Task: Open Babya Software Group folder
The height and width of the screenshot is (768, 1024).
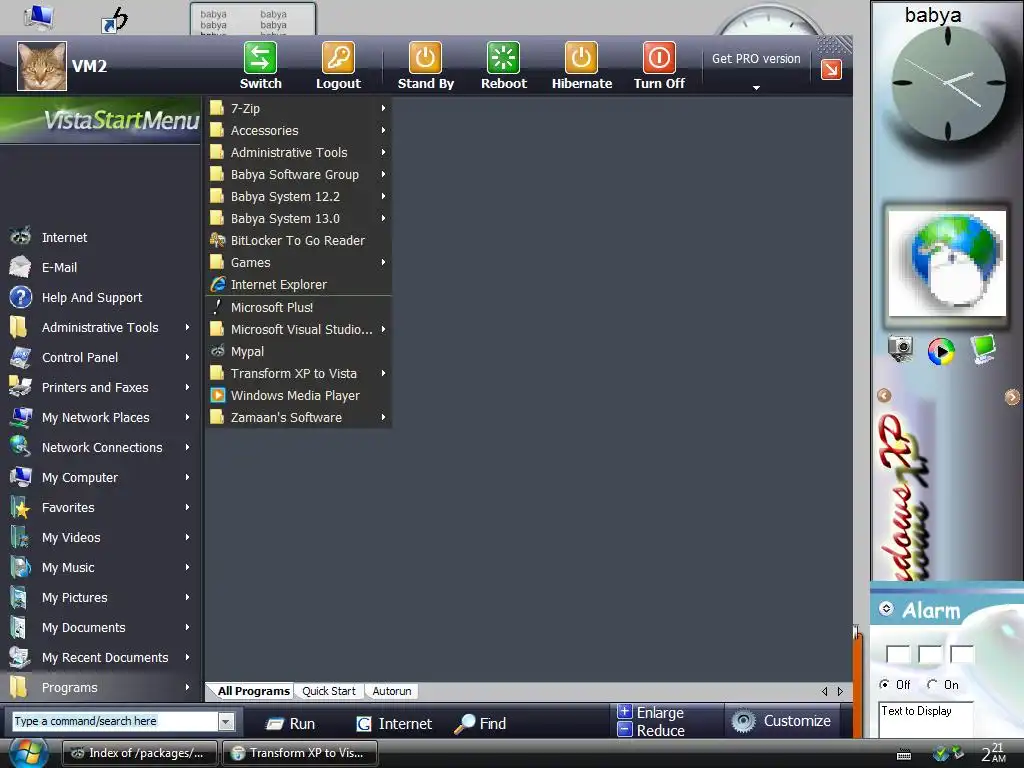Action: (x=295, y=174)
